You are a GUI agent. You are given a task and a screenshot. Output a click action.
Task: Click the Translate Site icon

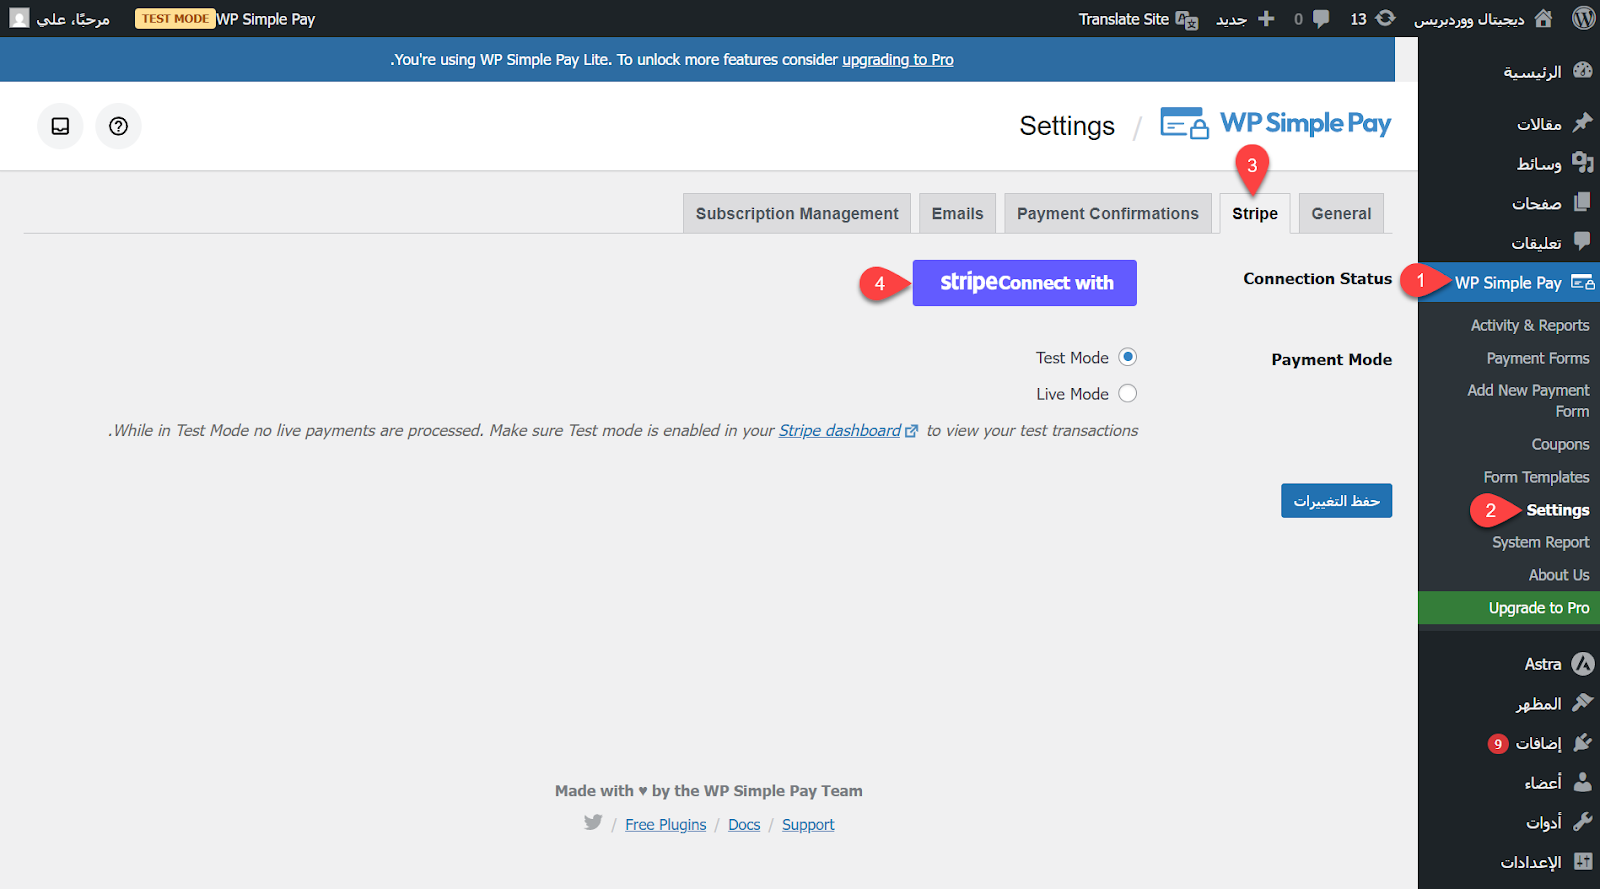pos(1187,19)
